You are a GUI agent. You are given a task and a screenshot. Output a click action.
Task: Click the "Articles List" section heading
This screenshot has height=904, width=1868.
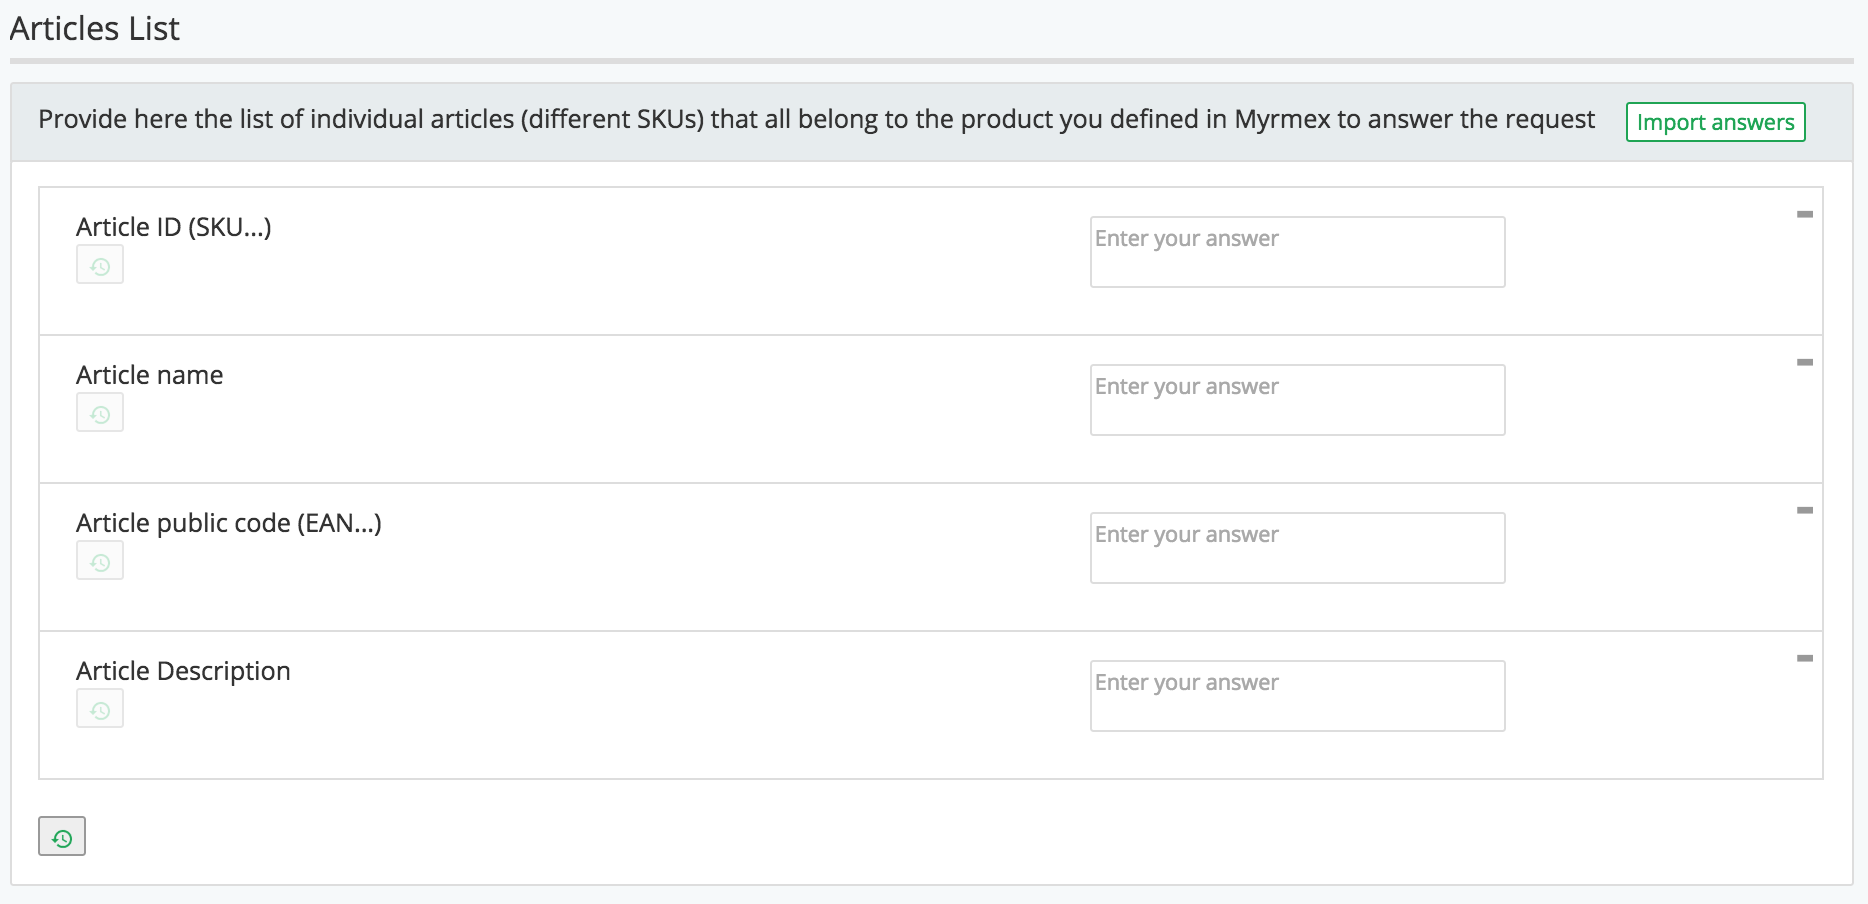95,29
